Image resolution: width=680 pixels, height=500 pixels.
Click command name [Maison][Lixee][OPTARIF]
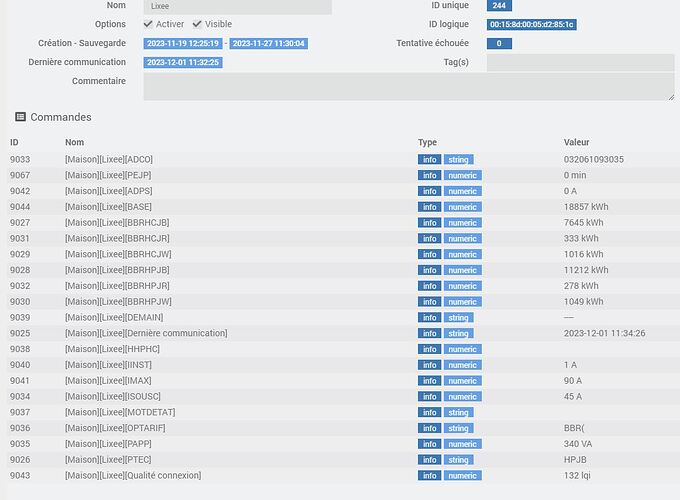coord(115,428)
